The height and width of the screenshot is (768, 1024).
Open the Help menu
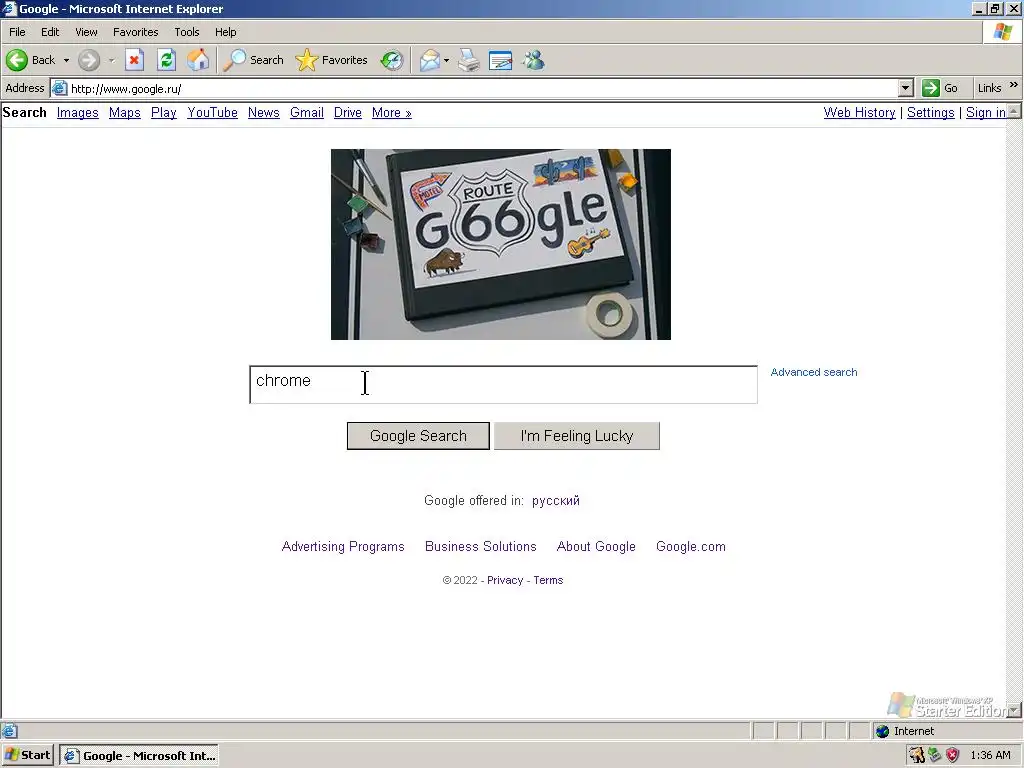point(225,32)
